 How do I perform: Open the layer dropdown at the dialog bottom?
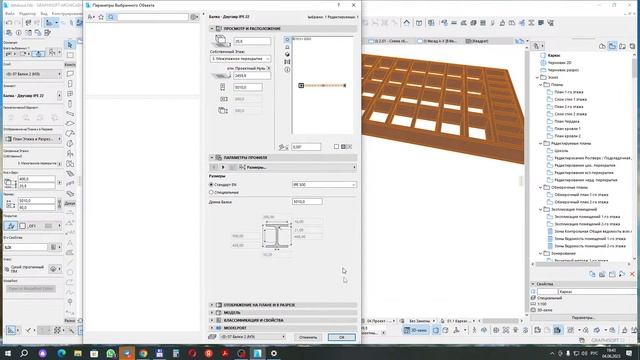pyautogui.click(x=253, y=337)
